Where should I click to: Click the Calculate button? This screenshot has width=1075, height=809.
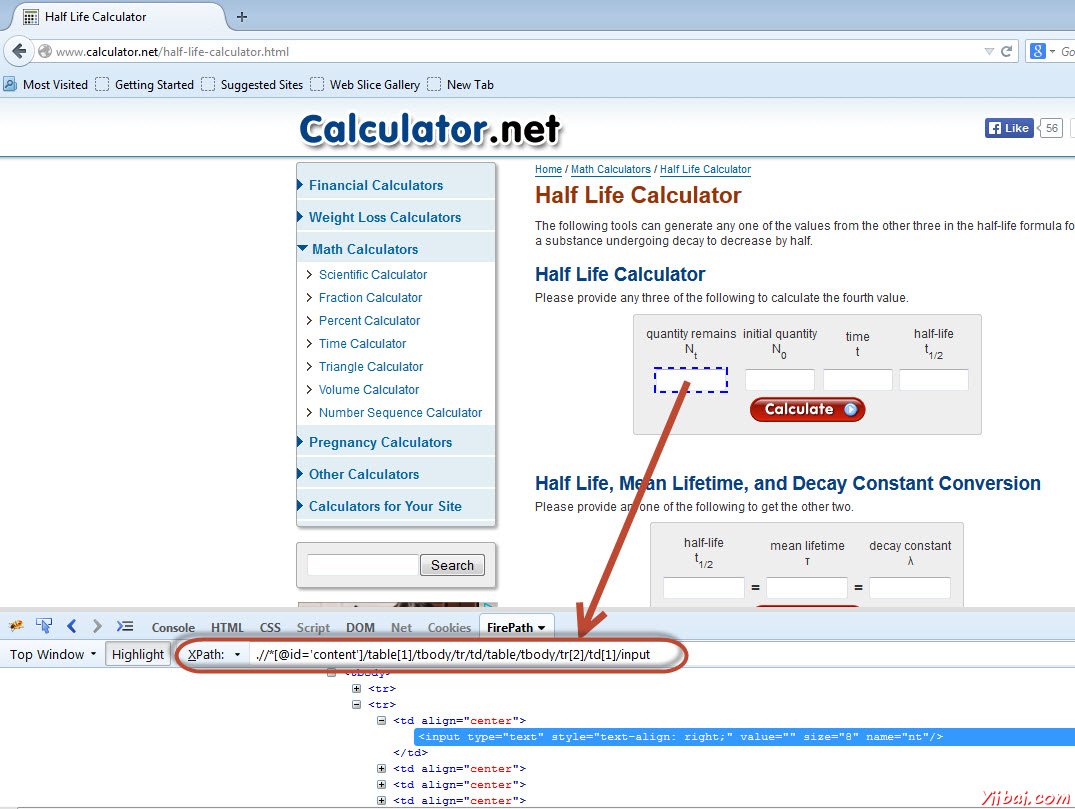807,409
